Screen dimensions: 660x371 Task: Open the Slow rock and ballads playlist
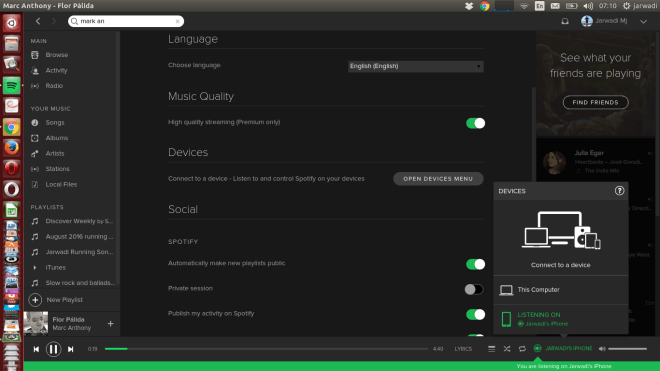pos(80,283)
